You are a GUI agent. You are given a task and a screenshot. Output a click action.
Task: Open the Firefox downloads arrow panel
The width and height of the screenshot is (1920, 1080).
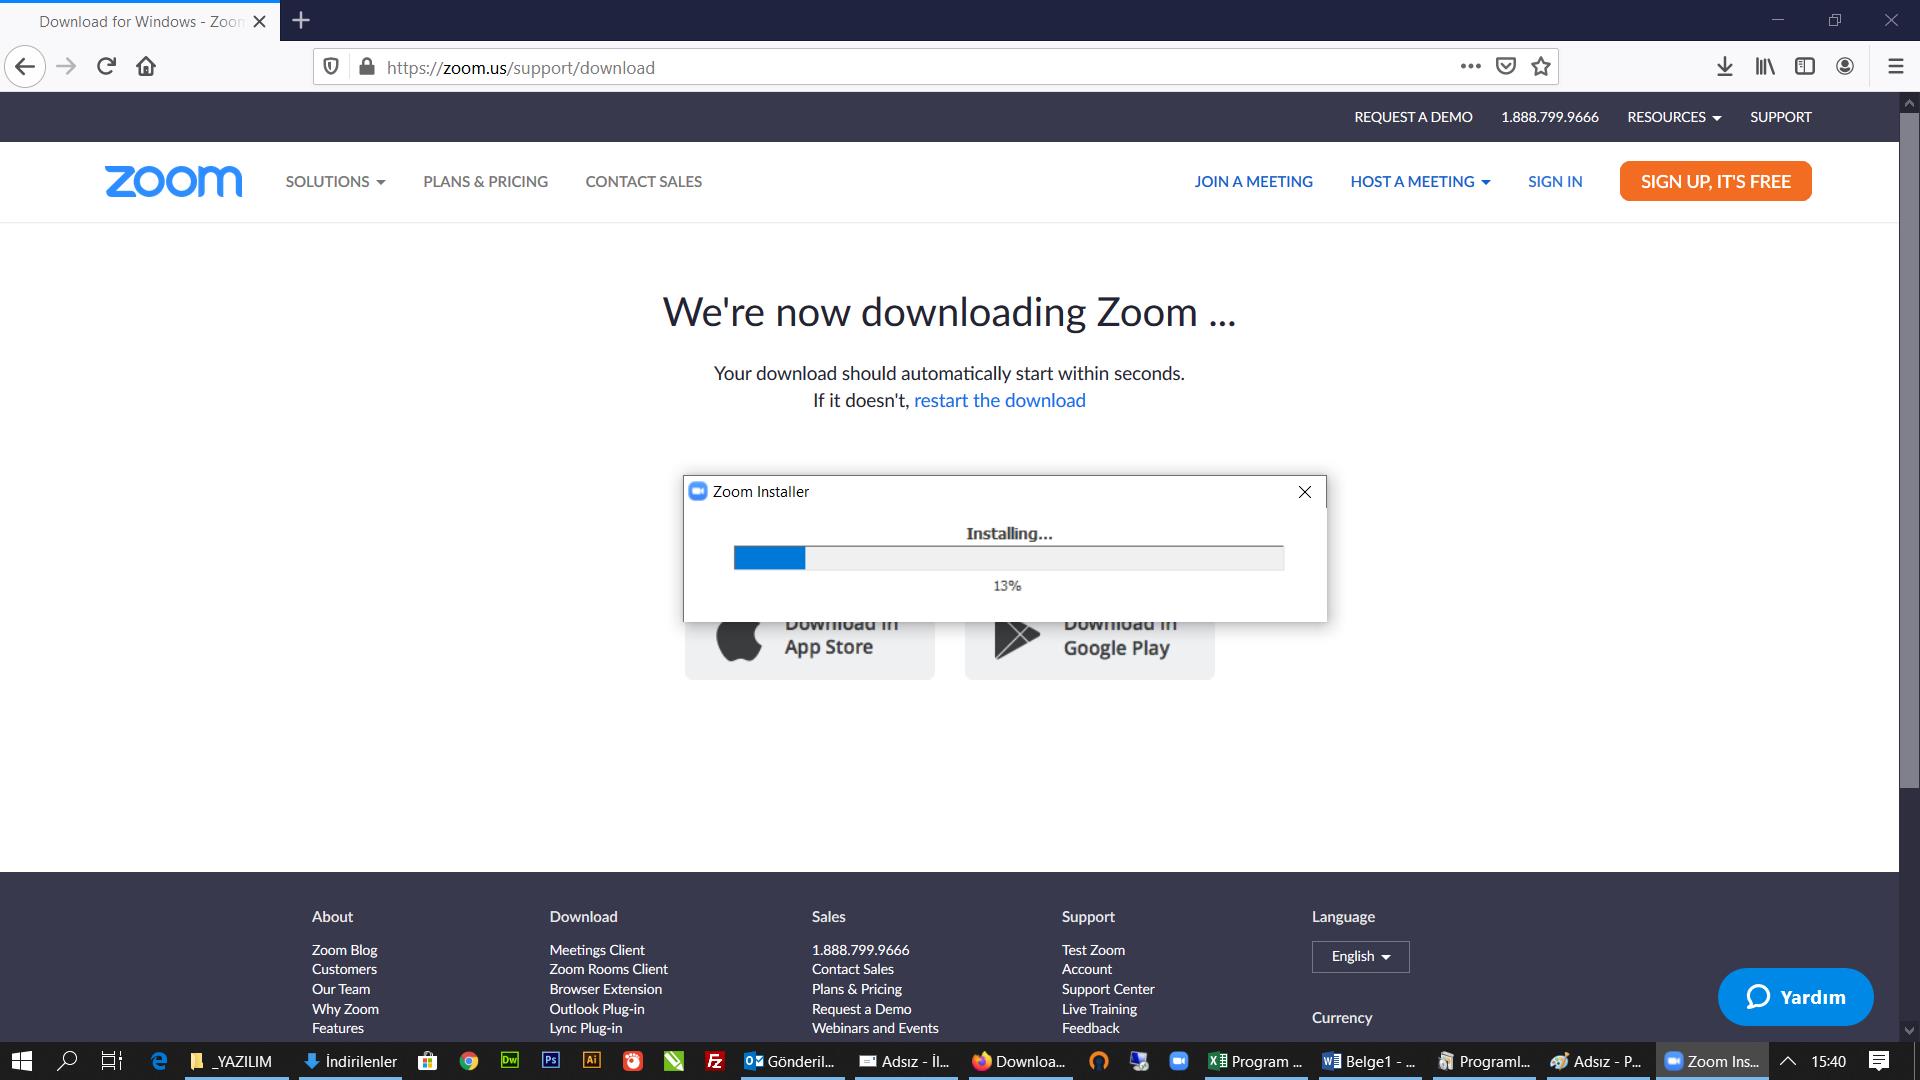(x=1725, y=67)
